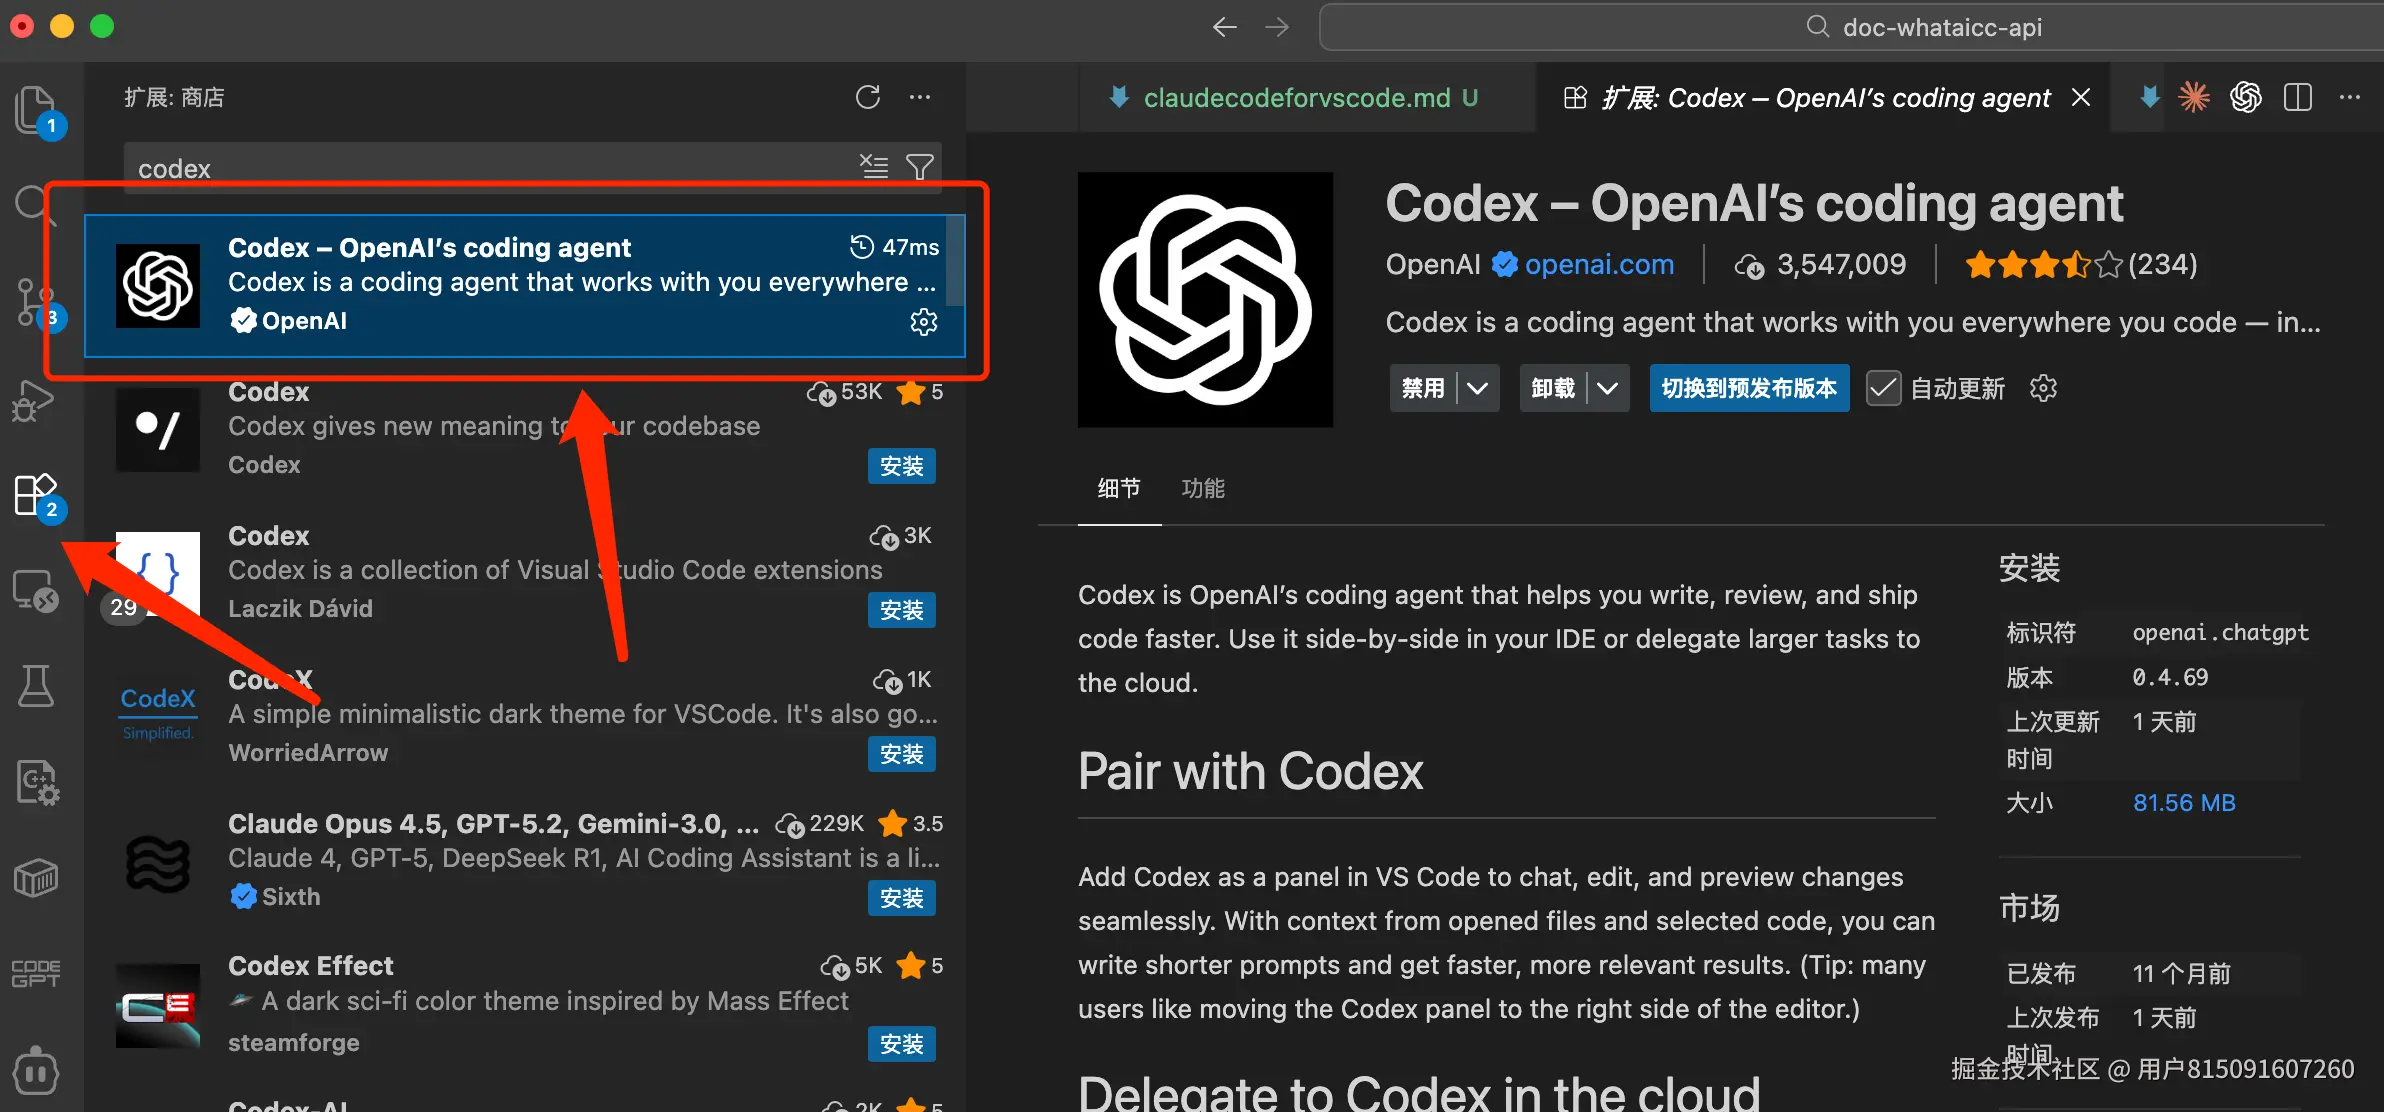Open filter extensions funnel icon
Screen dimensions: 2384x1112
pyautogui.click(x=919, y=167)
